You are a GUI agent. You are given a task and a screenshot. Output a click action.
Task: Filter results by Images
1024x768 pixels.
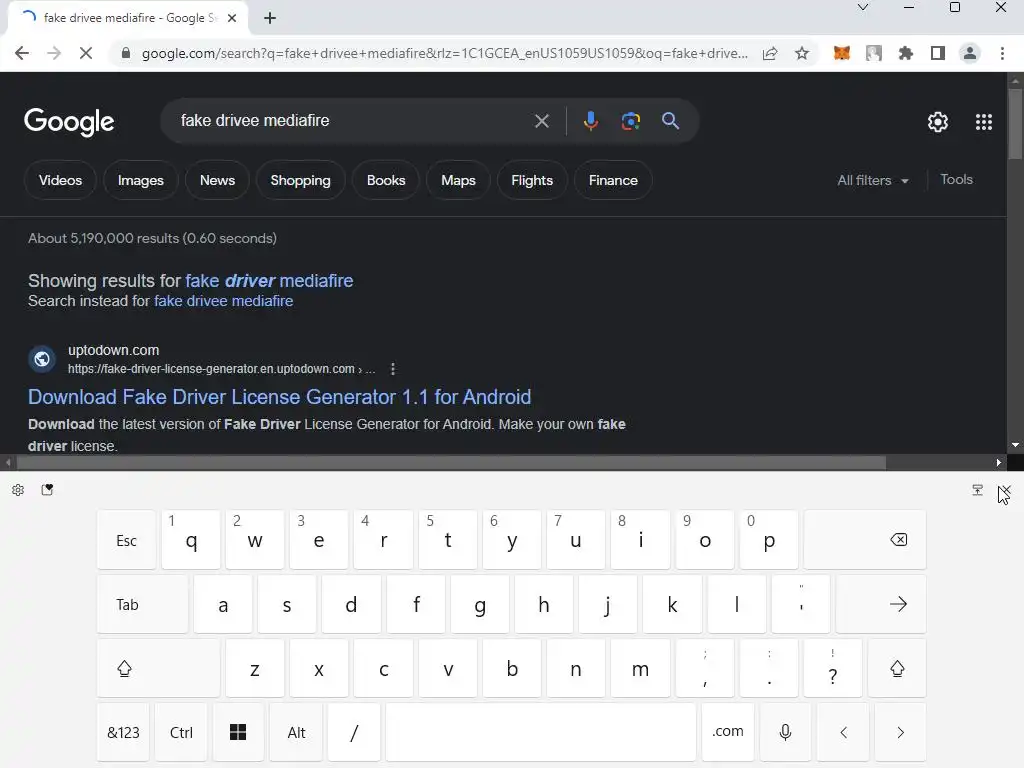point(140,180)
